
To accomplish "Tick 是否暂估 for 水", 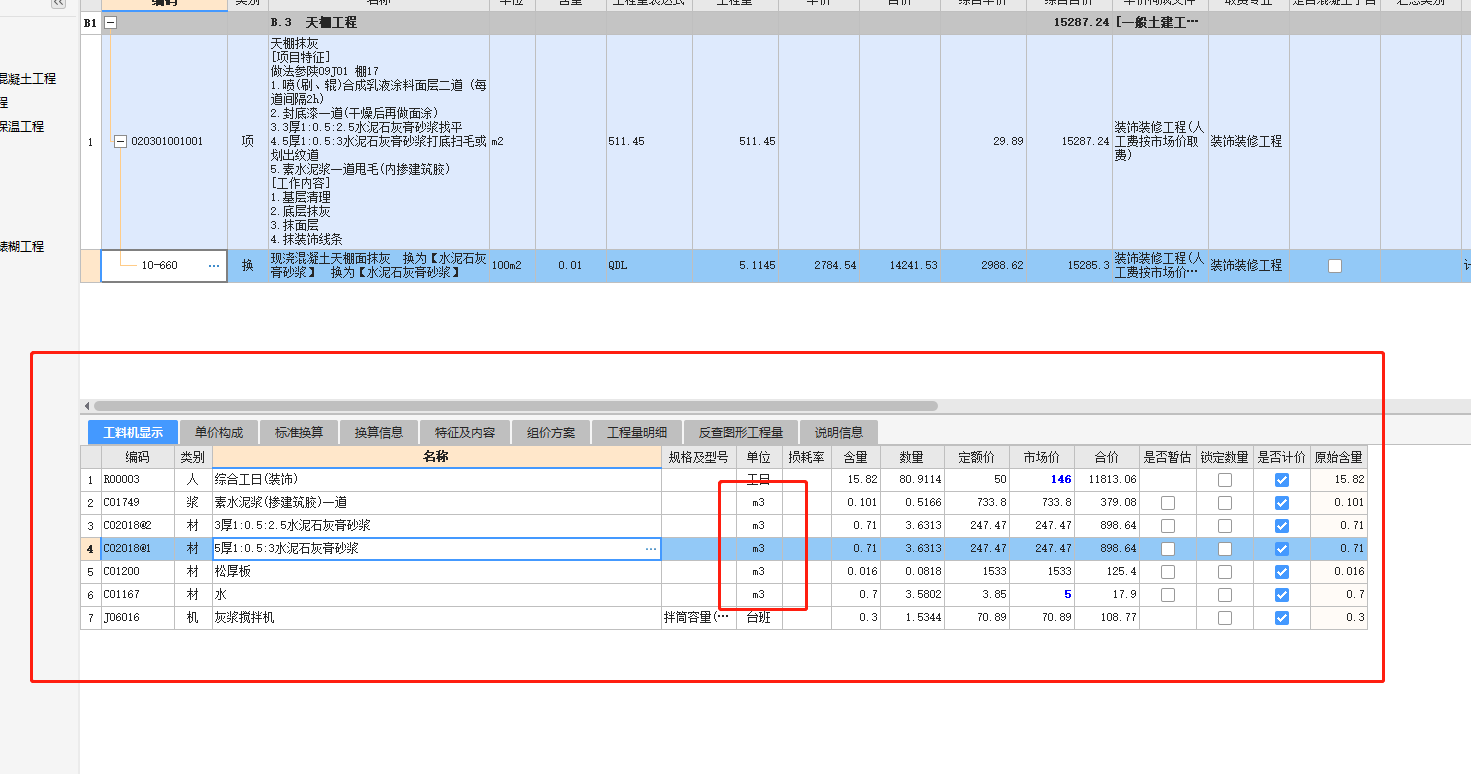I will coord(1168,595).
